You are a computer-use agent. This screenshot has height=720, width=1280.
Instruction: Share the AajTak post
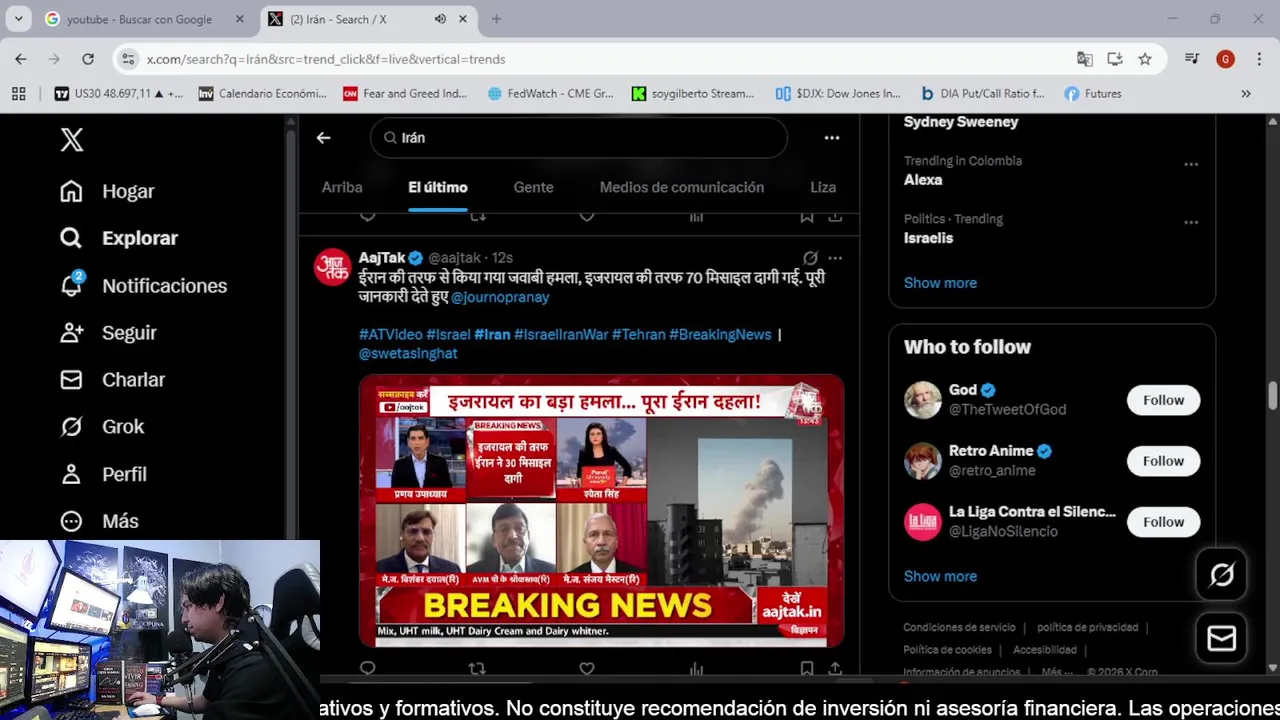point(835,668)
